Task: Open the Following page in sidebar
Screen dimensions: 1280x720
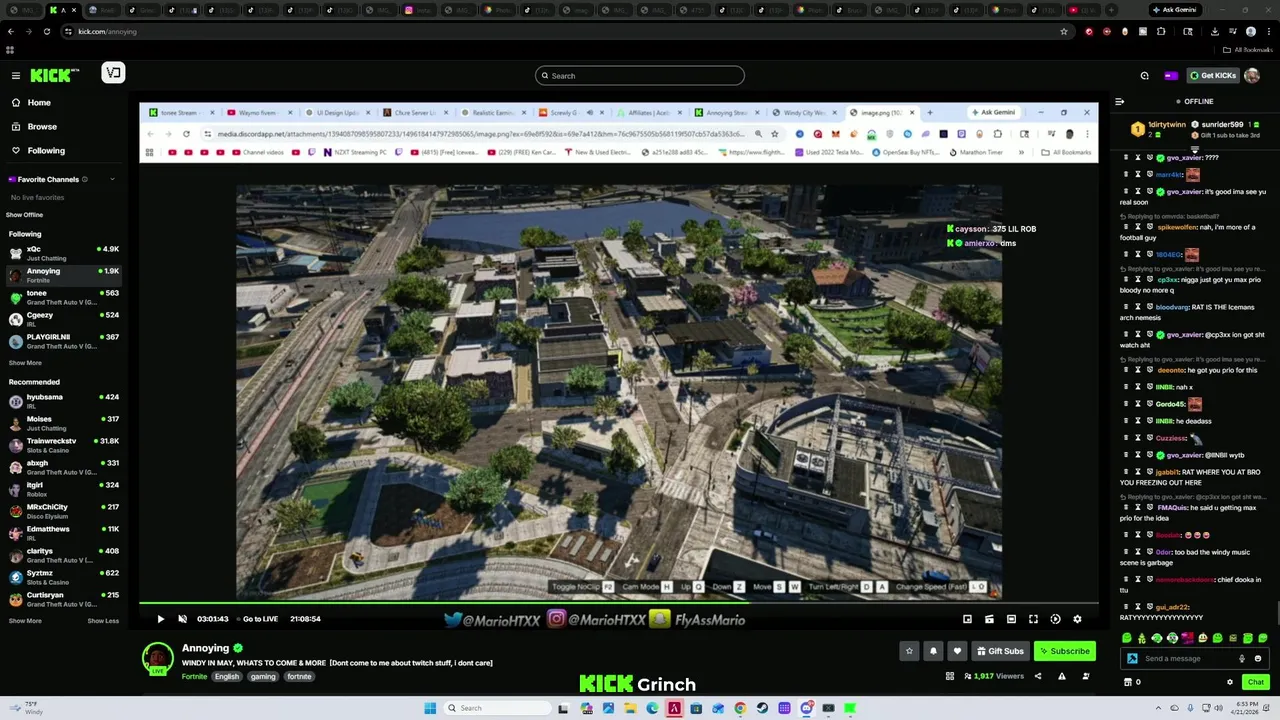Action: tap(37, 151)
